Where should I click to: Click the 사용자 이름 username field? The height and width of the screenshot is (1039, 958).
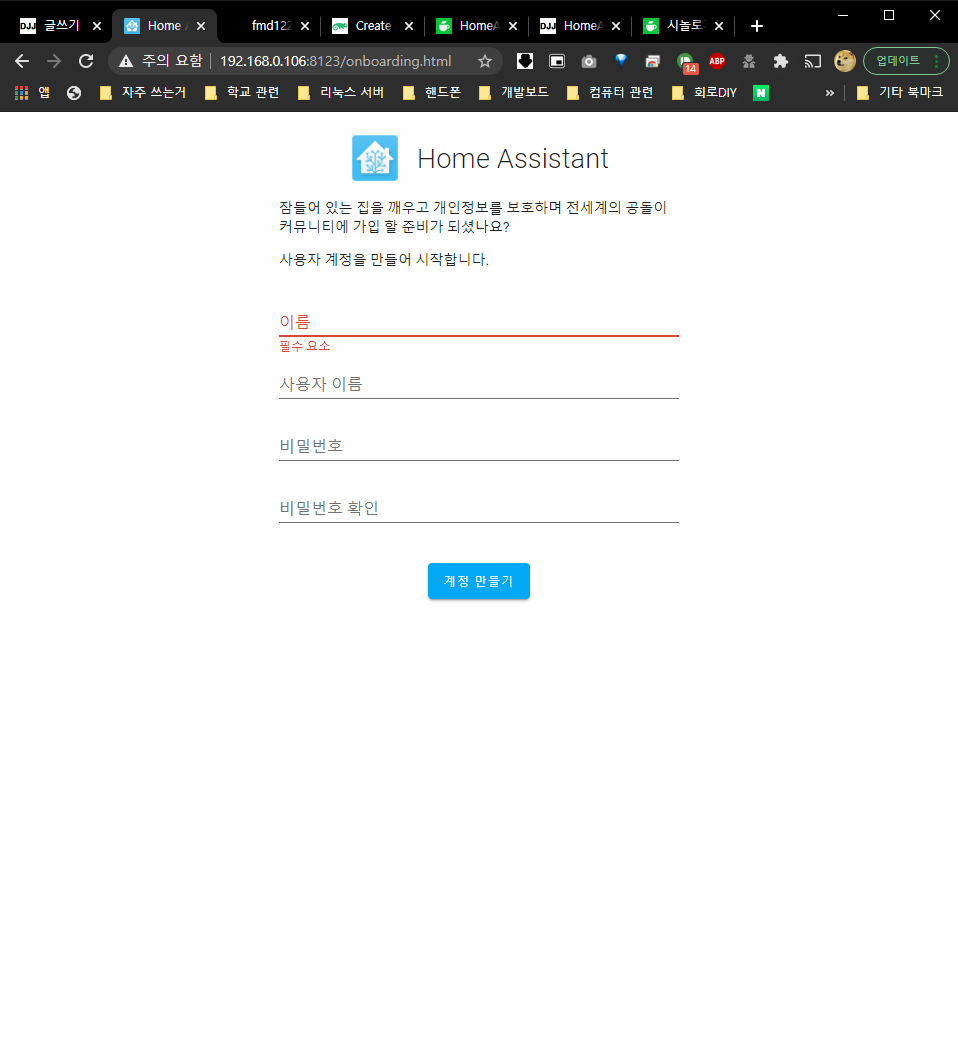pyautogui.click(x=479, y=384)
